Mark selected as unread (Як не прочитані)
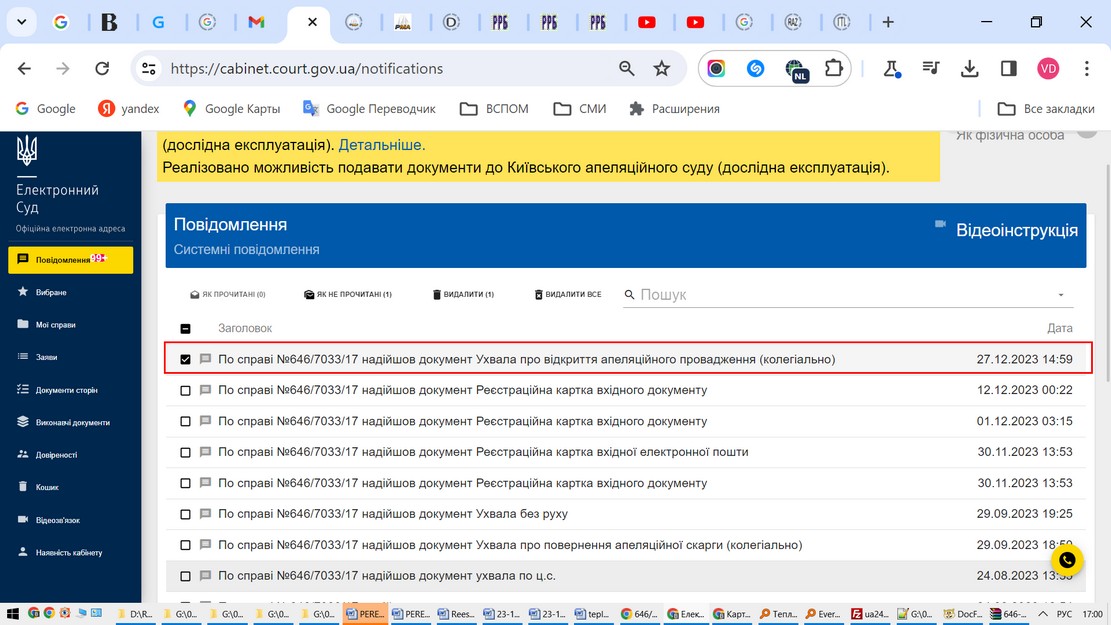 tap(347, 294)
